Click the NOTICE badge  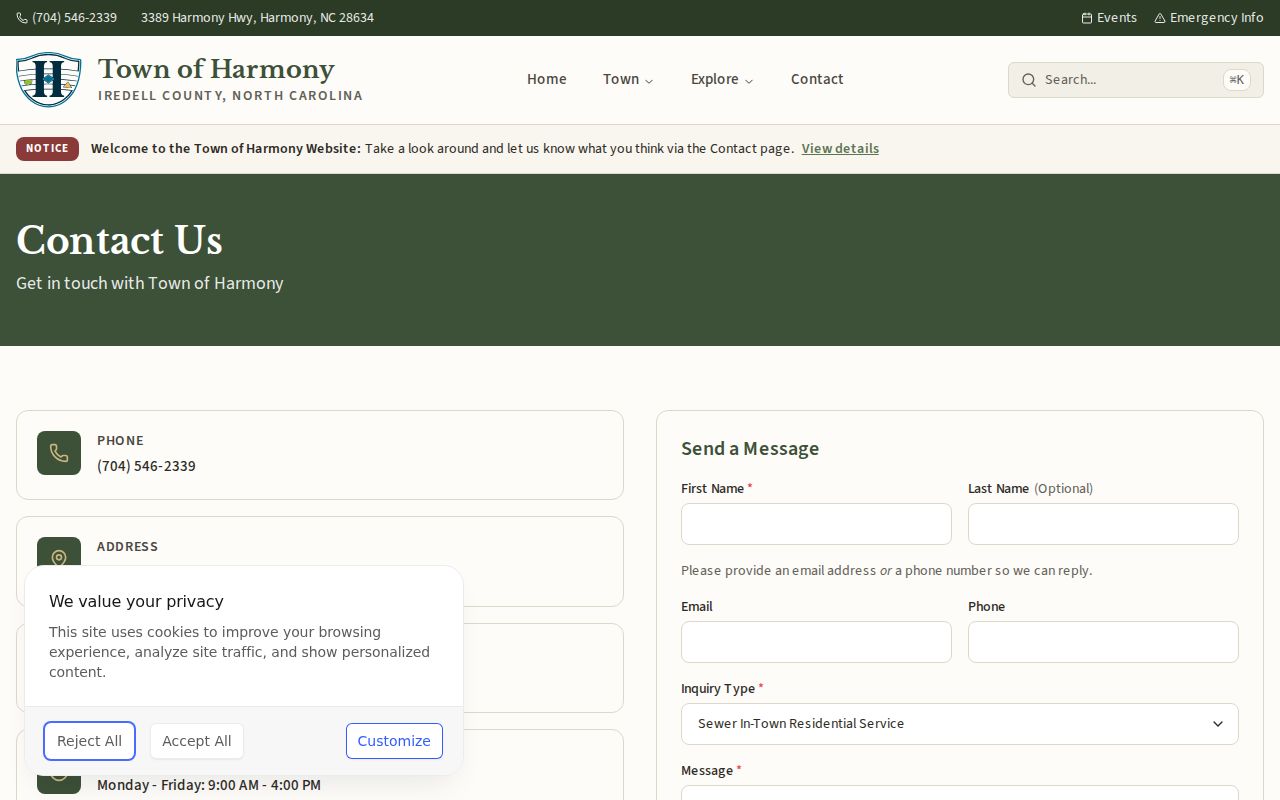point(47,148)
